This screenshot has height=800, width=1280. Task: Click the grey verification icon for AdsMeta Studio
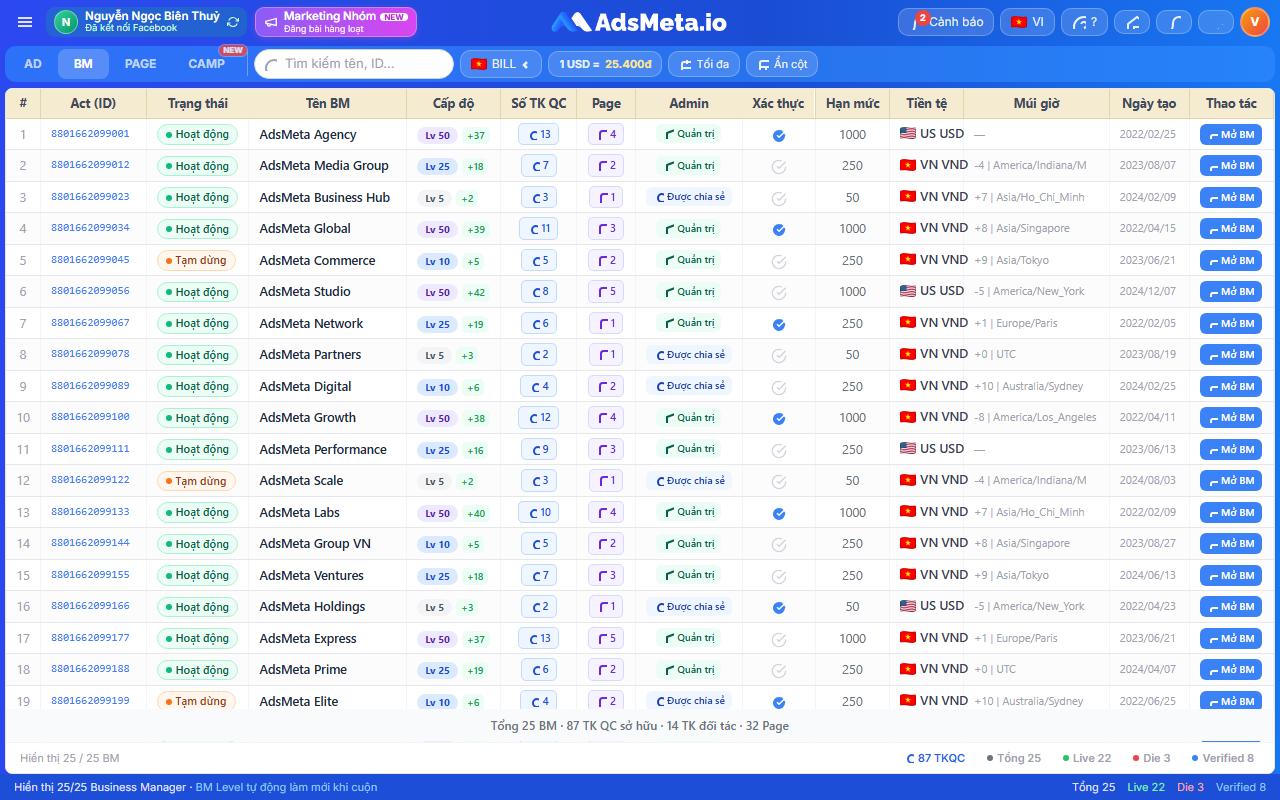pos(779,292)
